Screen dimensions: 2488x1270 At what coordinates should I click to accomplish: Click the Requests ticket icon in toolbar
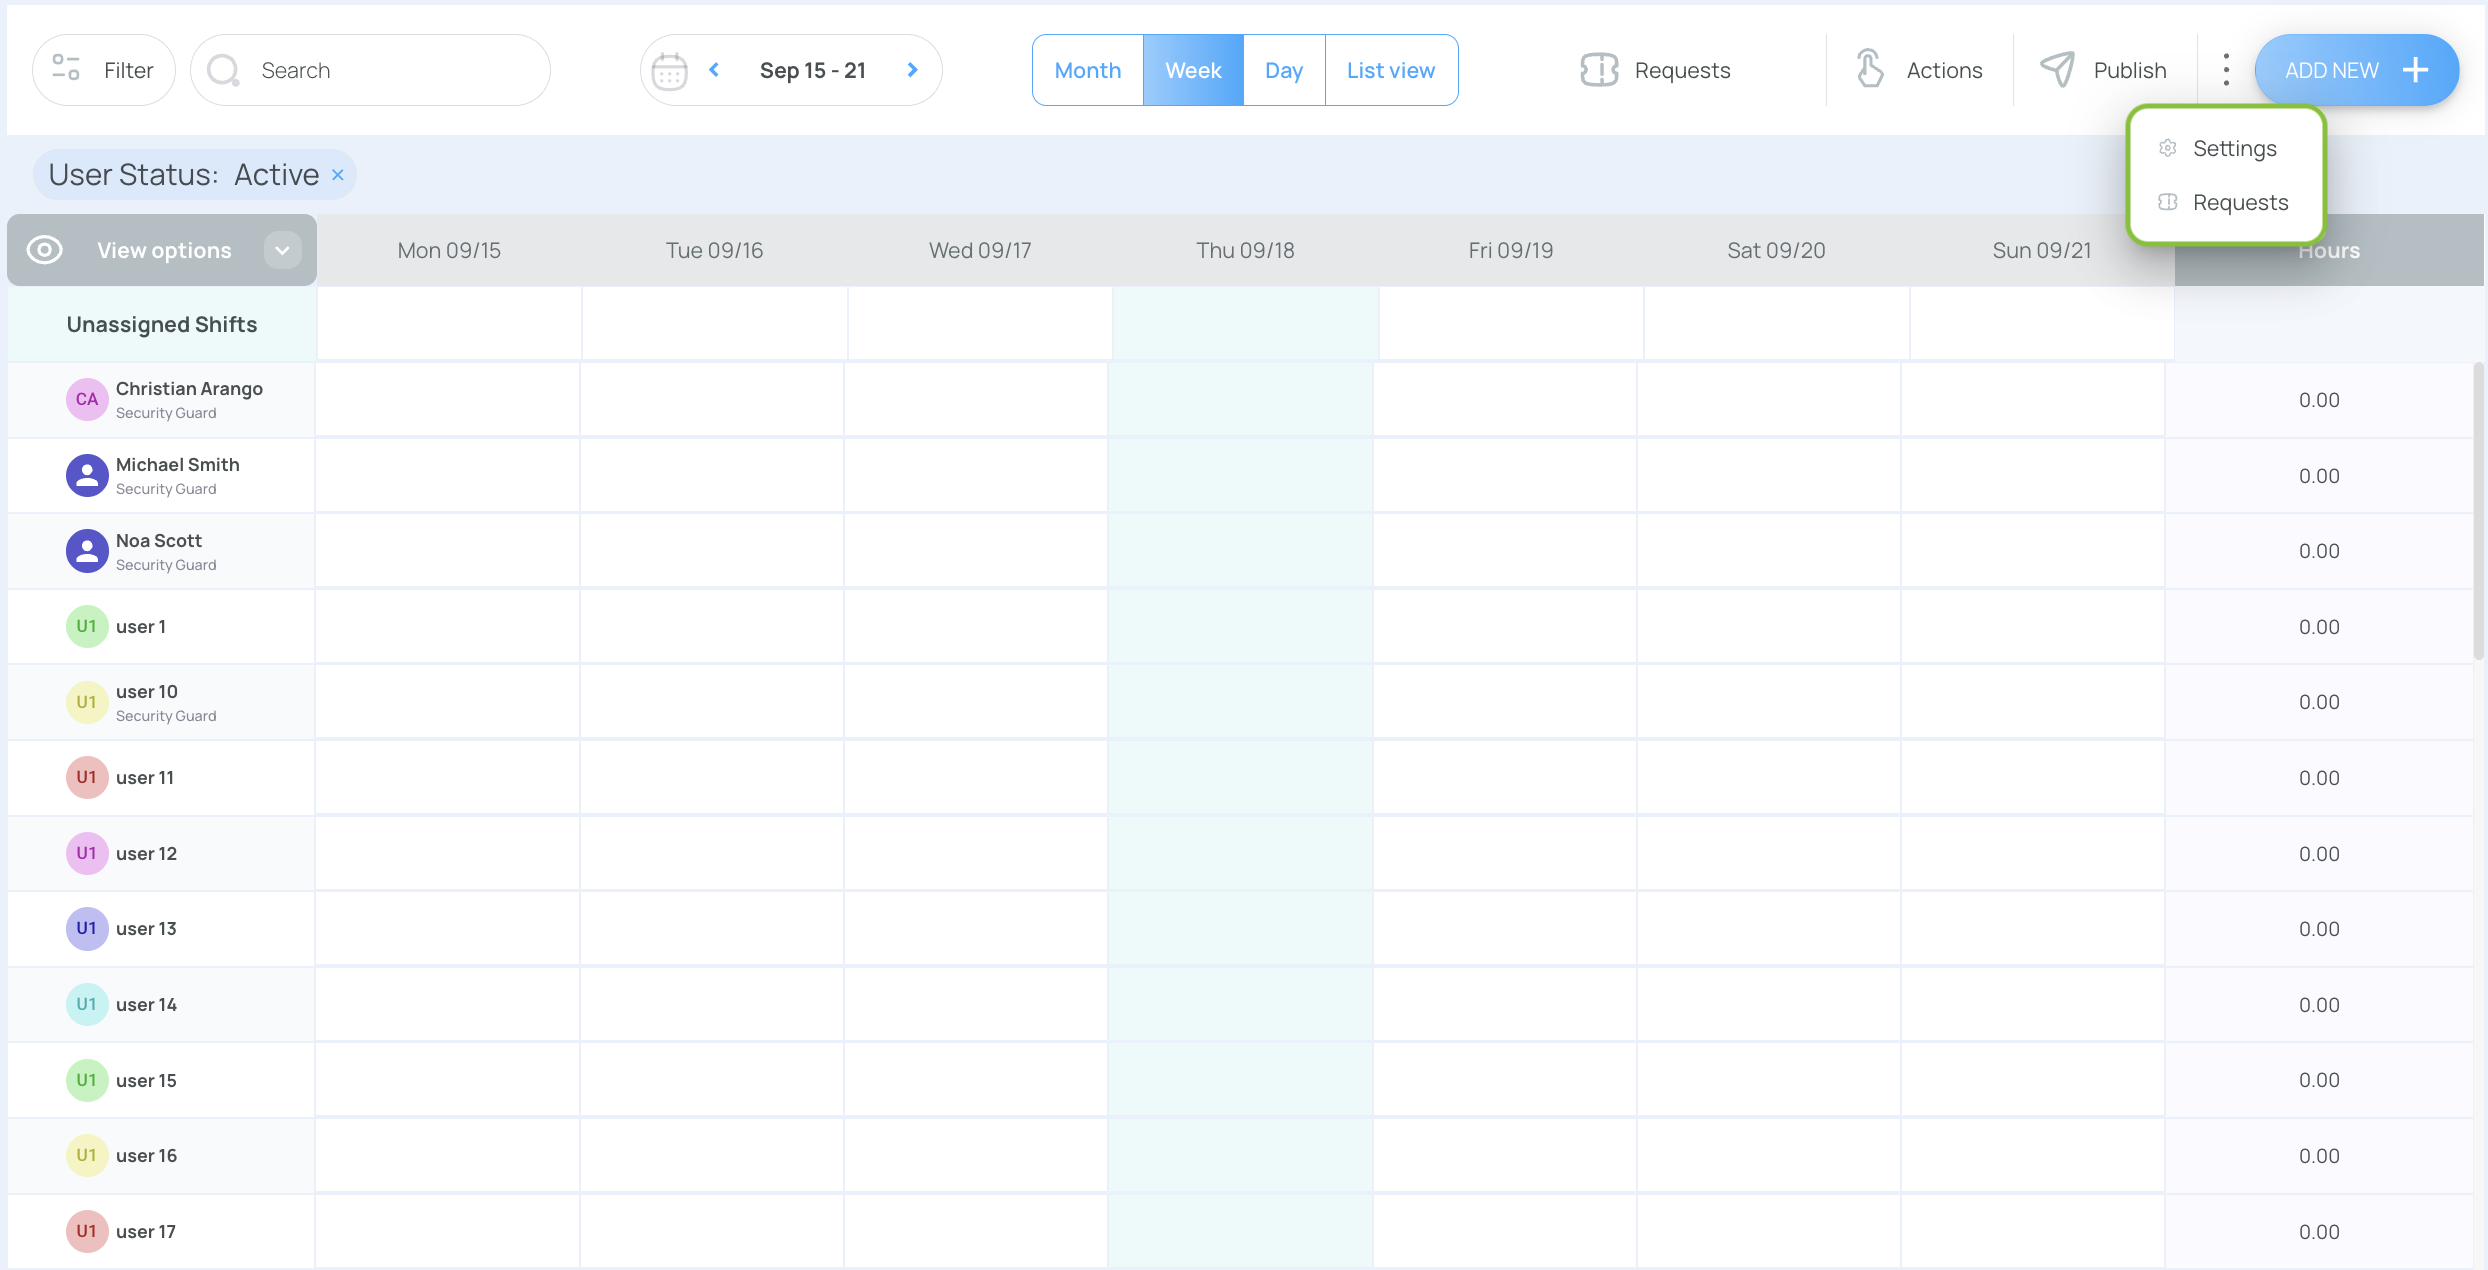[x=1599, y=70]
